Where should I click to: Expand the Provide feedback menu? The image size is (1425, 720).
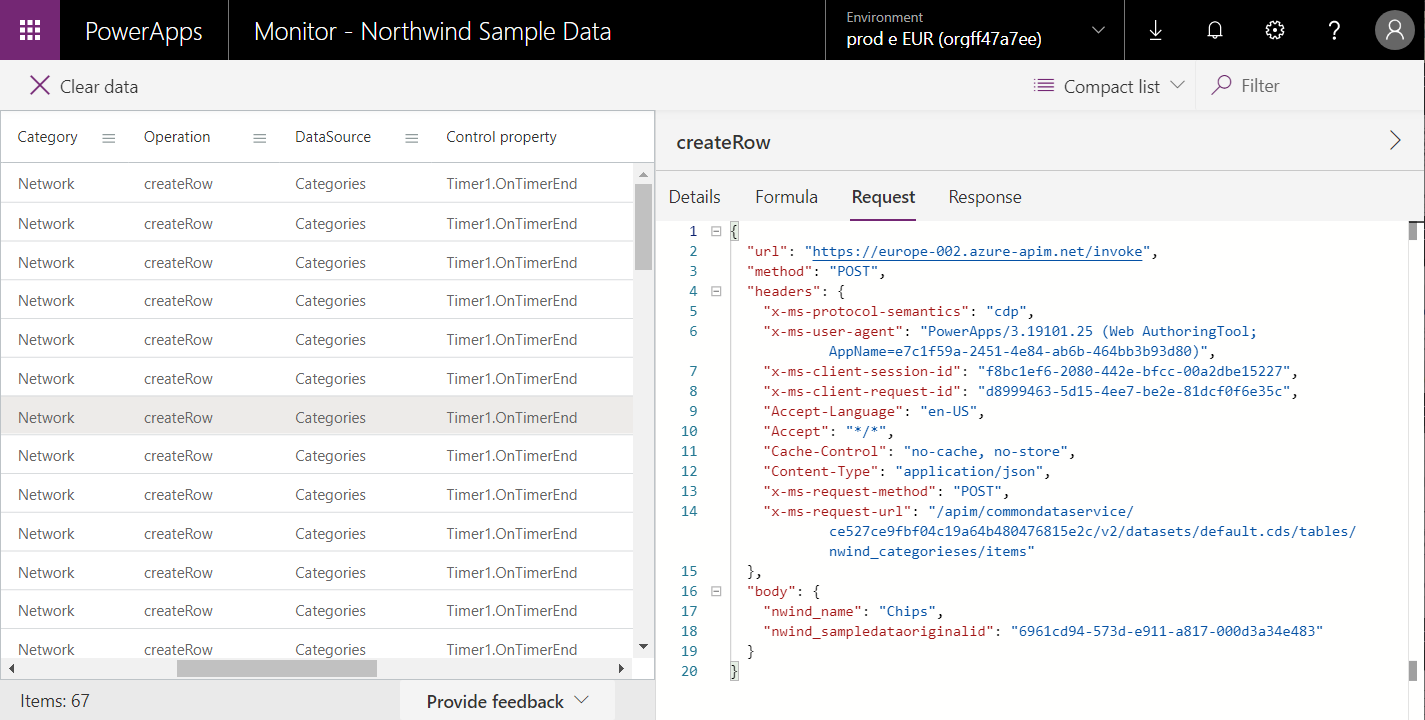507,701
